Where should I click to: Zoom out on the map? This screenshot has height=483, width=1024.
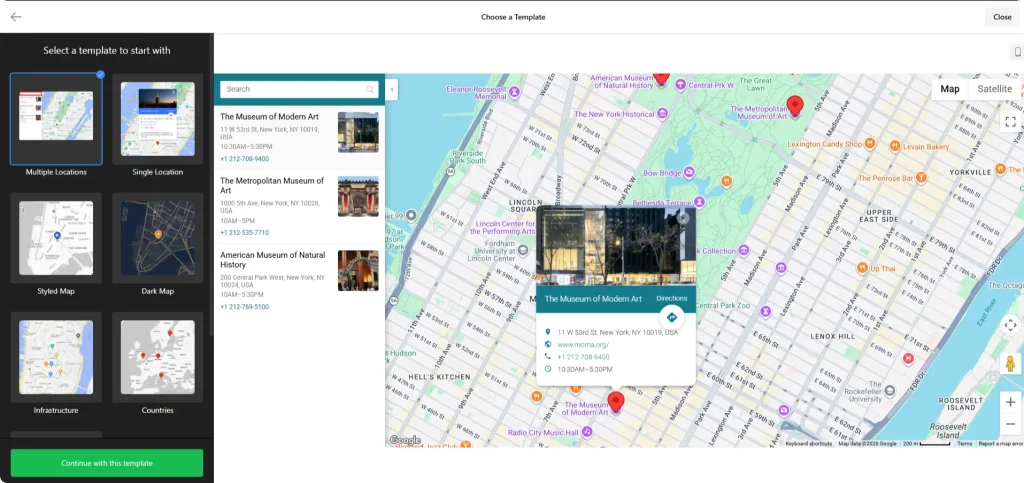pos(1010,424)
